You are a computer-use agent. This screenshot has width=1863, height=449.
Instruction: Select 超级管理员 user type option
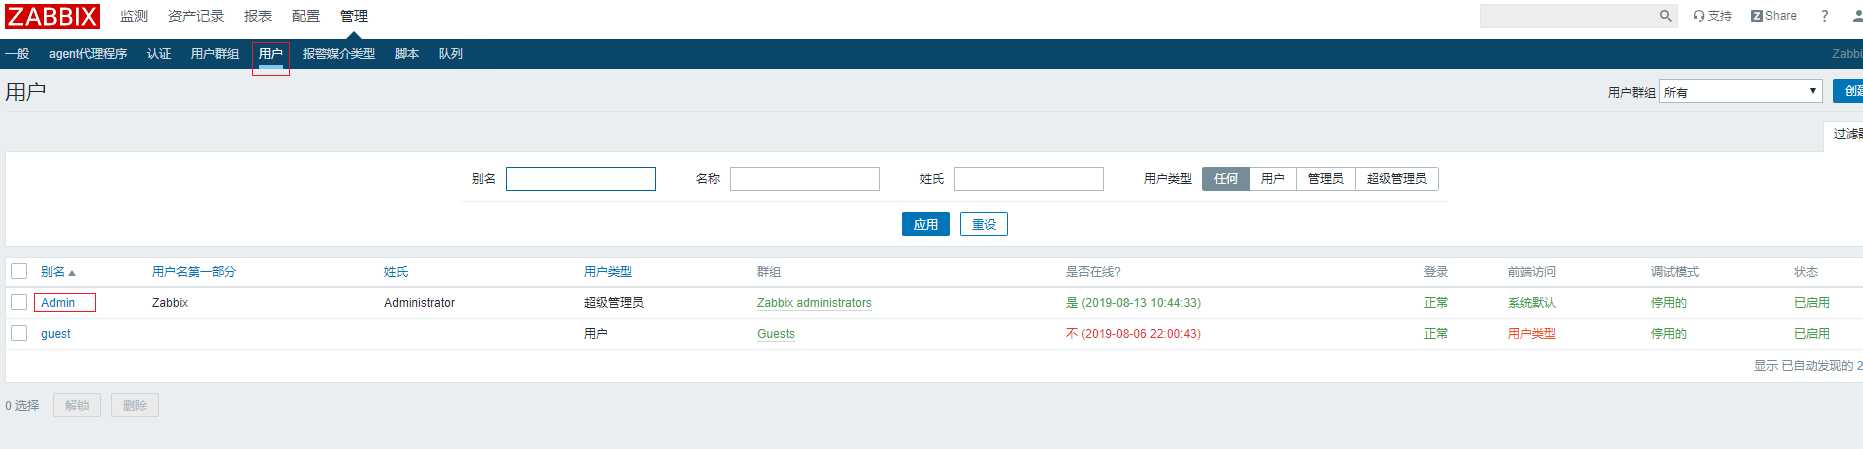coord(1397,179)
